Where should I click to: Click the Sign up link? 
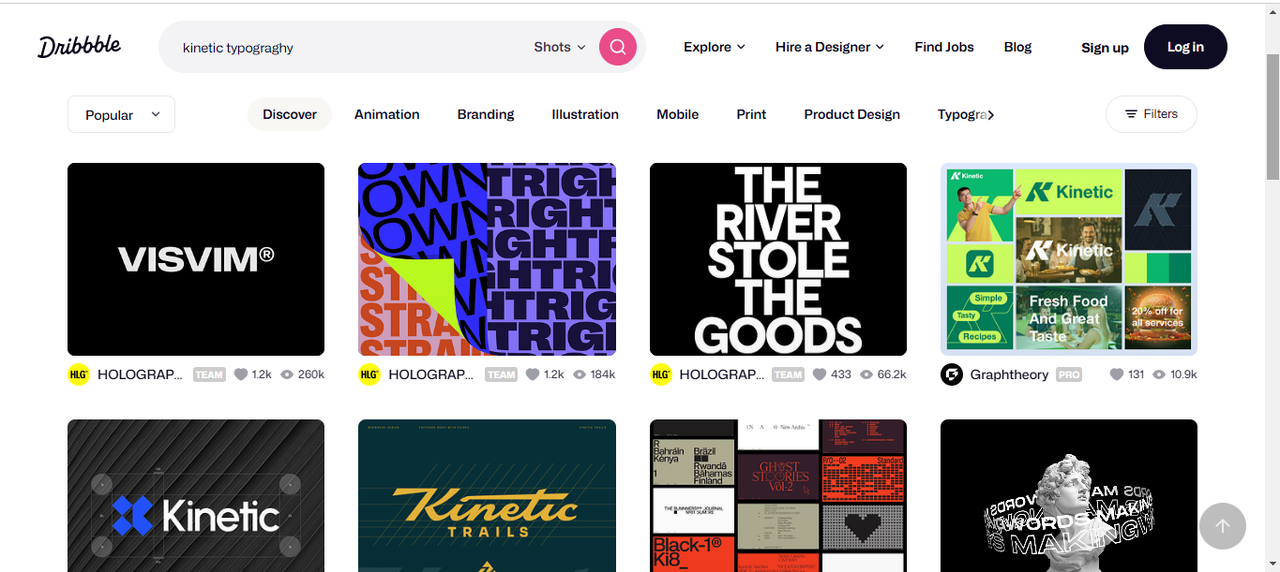point(1104,48)
